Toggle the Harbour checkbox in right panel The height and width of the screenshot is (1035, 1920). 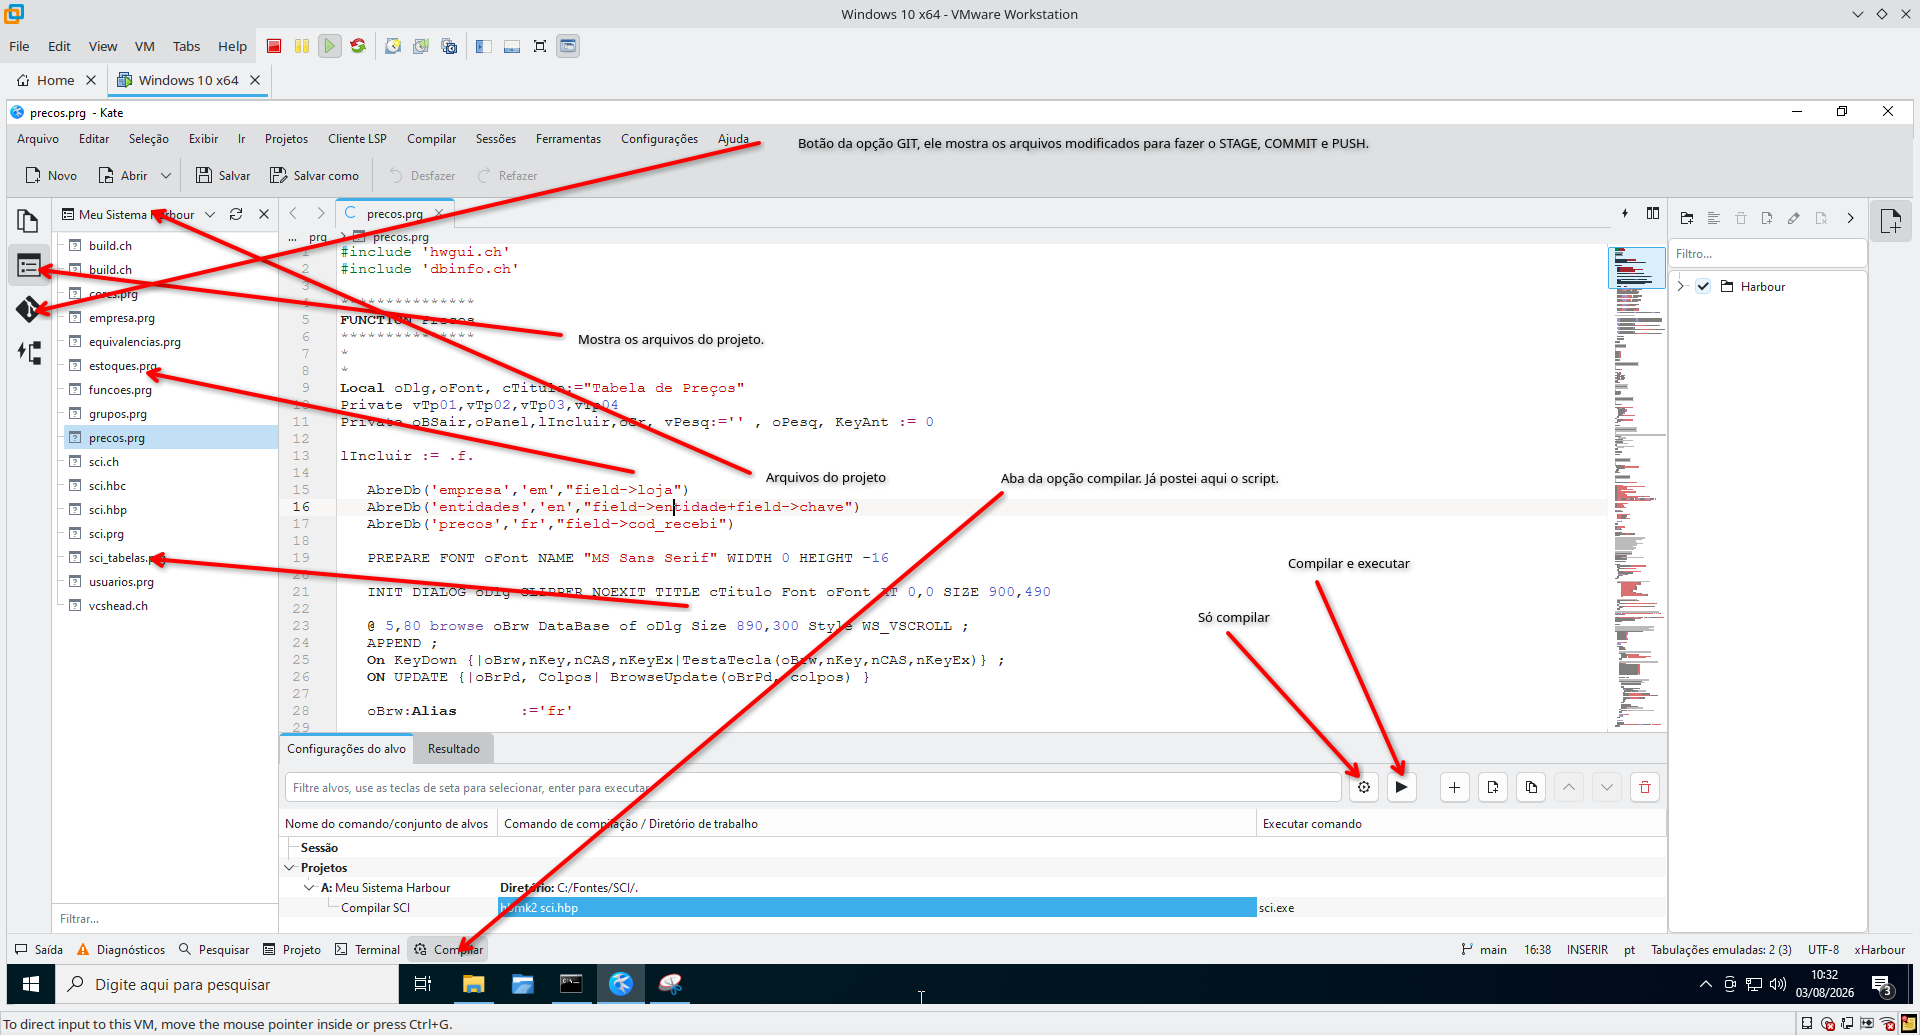1703,286
